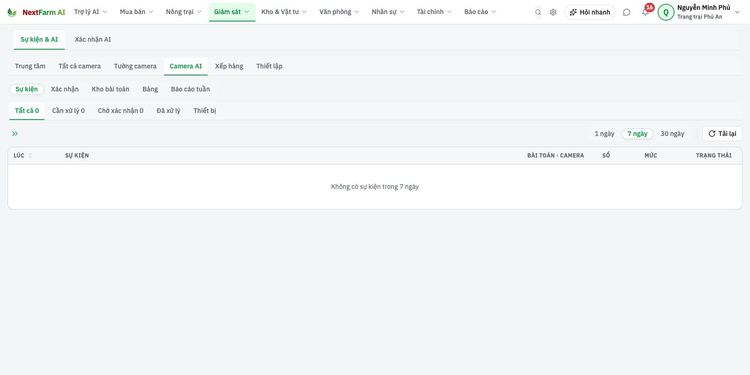Click the Không có sự kiện message
This screenshot has height=375, width=750.
(x=375, y=187)
